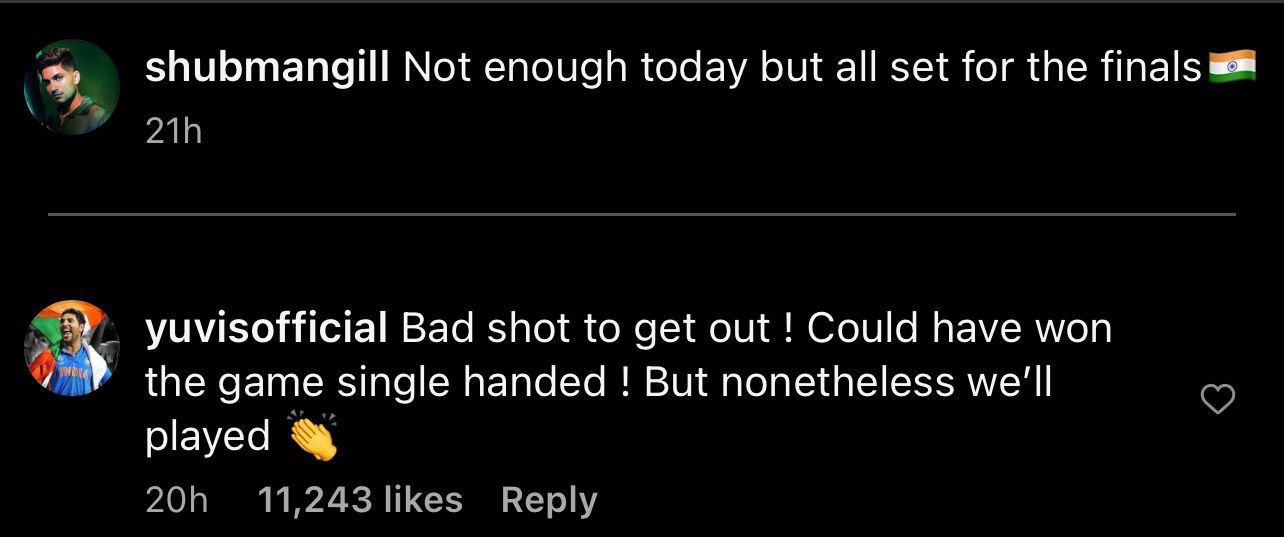Viewport: 1284px width, 537px height.
Task: Reply to yuvisofficial's comment
Action: (x=549, y=500)
